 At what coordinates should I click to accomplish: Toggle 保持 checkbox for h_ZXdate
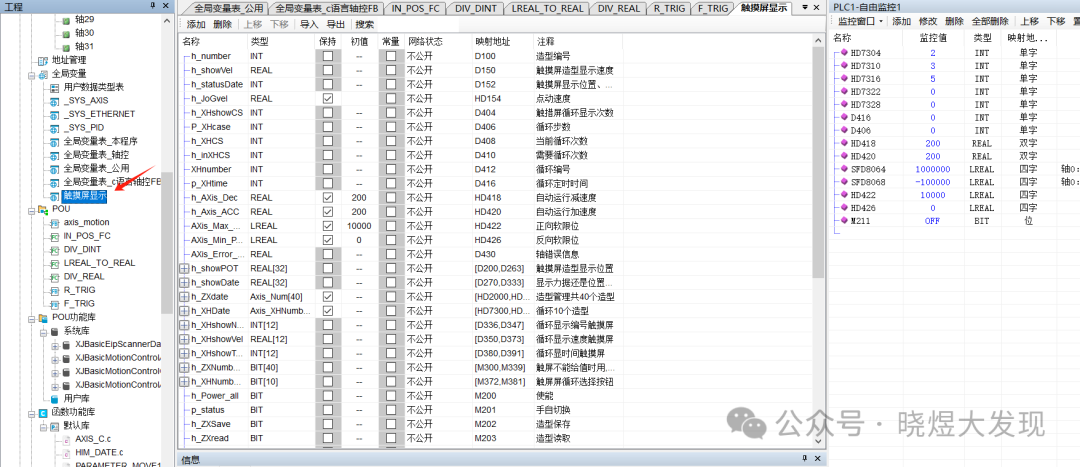click(328, 297)
